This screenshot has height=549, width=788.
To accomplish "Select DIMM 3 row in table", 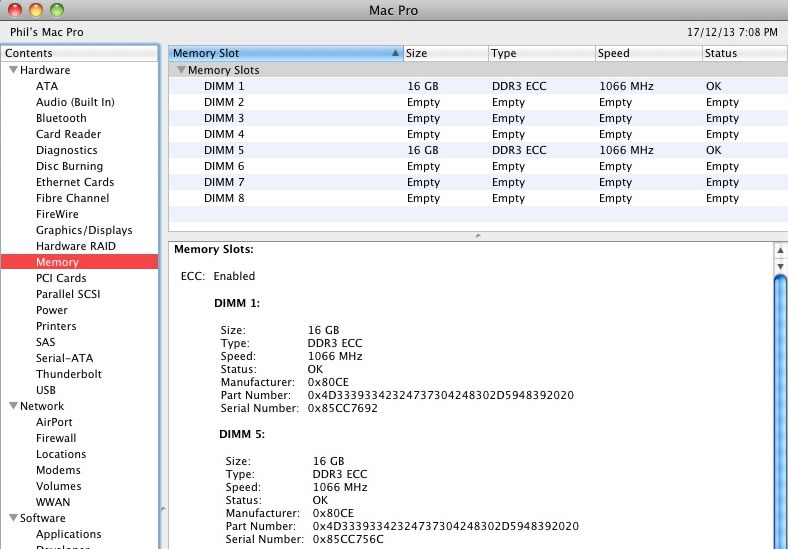I will coord(478,118).
